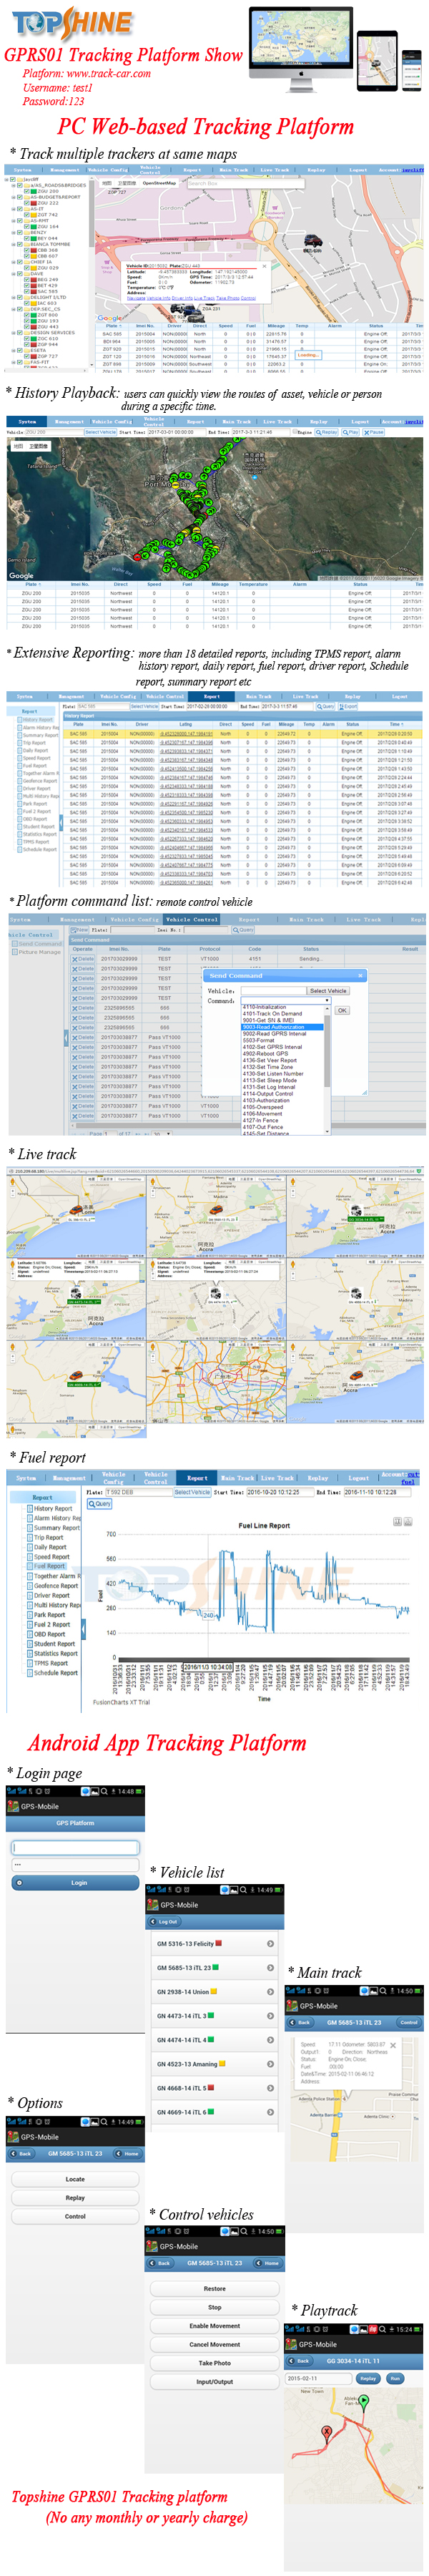Click Control button in Android Main track header
Viewport: 429px width, 2576px height.
408,2022
